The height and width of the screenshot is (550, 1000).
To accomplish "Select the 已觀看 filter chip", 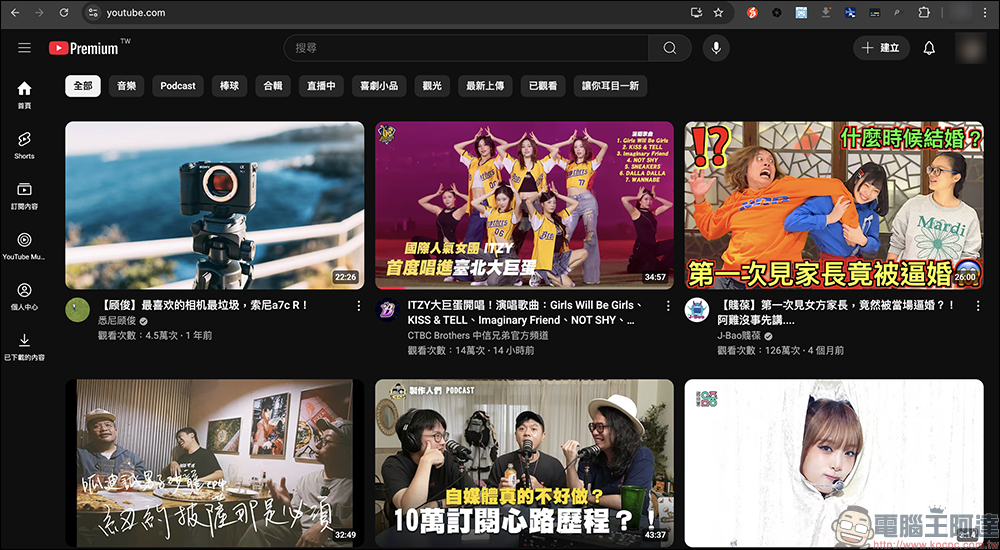I will [543, 86].
